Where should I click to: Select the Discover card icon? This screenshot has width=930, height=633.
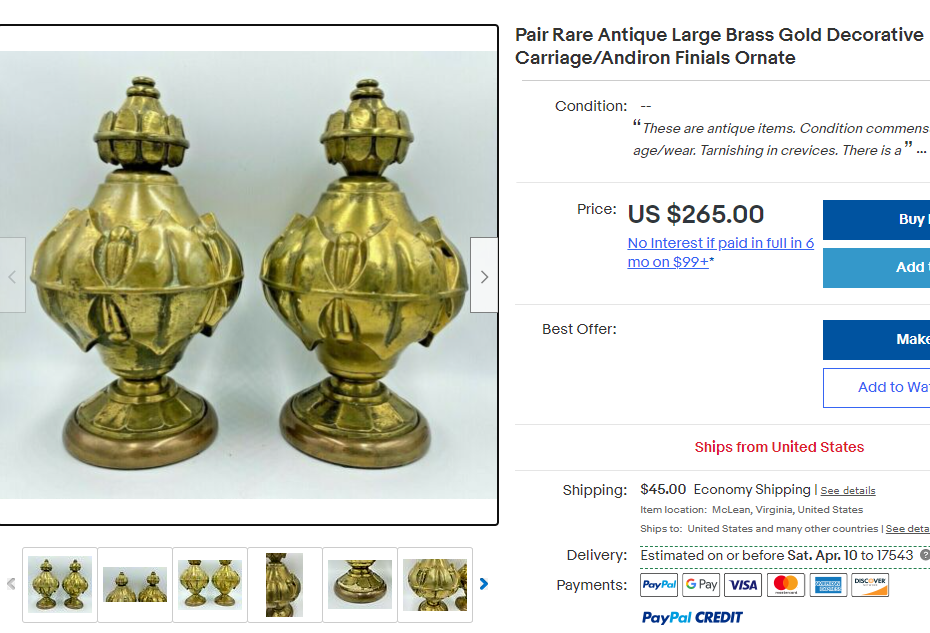[870, 585]
